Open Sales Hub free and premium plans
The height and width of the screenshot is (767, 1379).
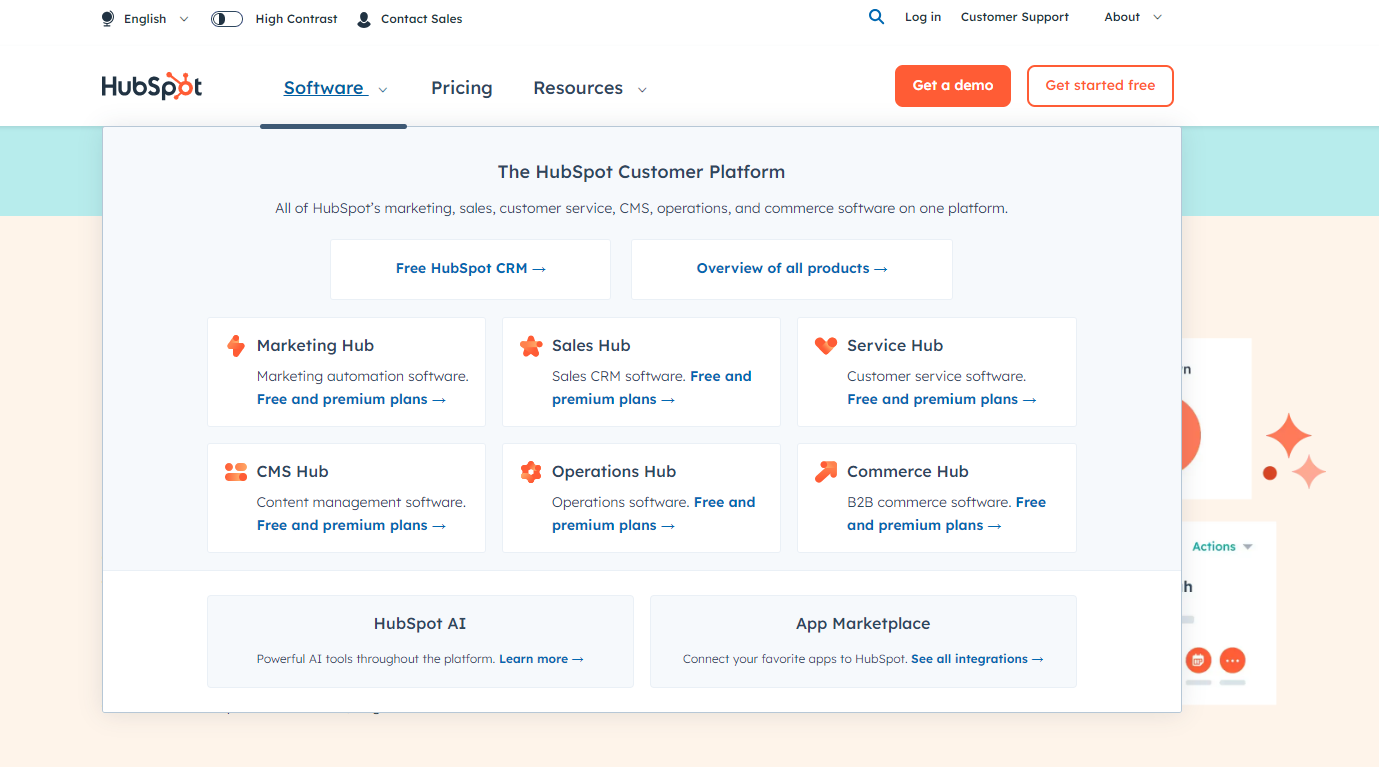click(x=652, y=388)
